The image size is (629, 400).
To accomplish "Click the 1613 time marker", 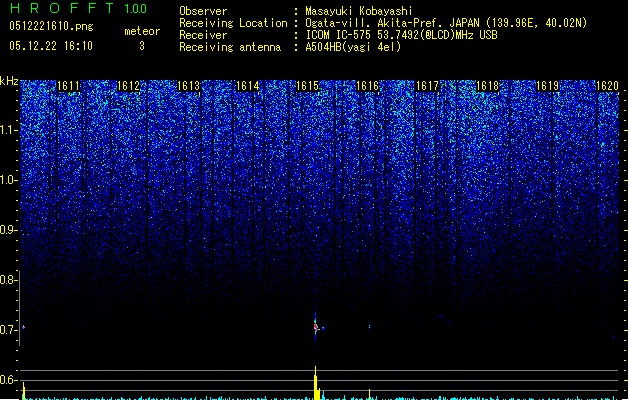I will [188, 86].
